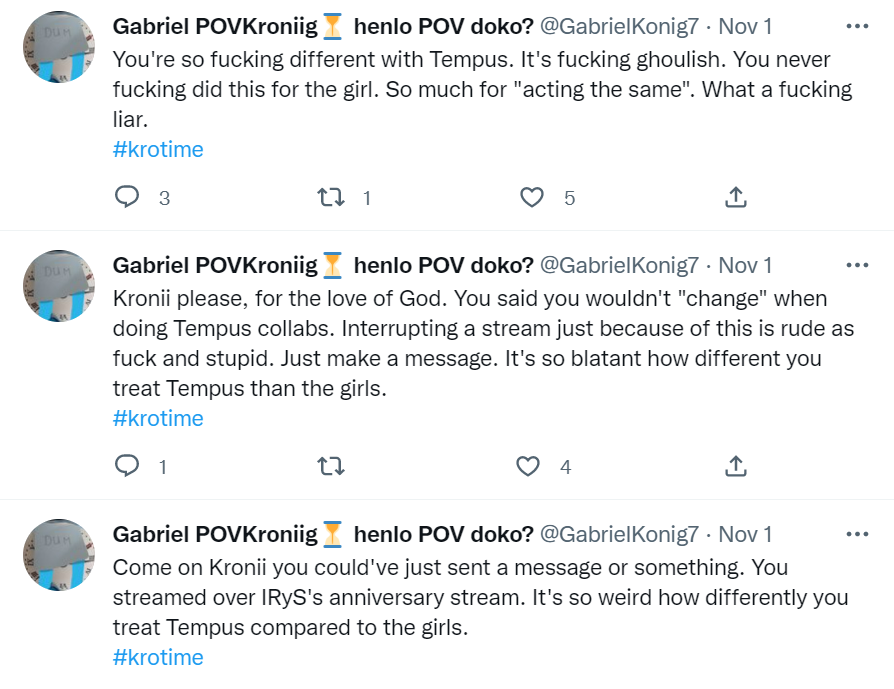Open #krotime hashtag in the second tweet
The image size is (894, 689).
click(158, 418)
